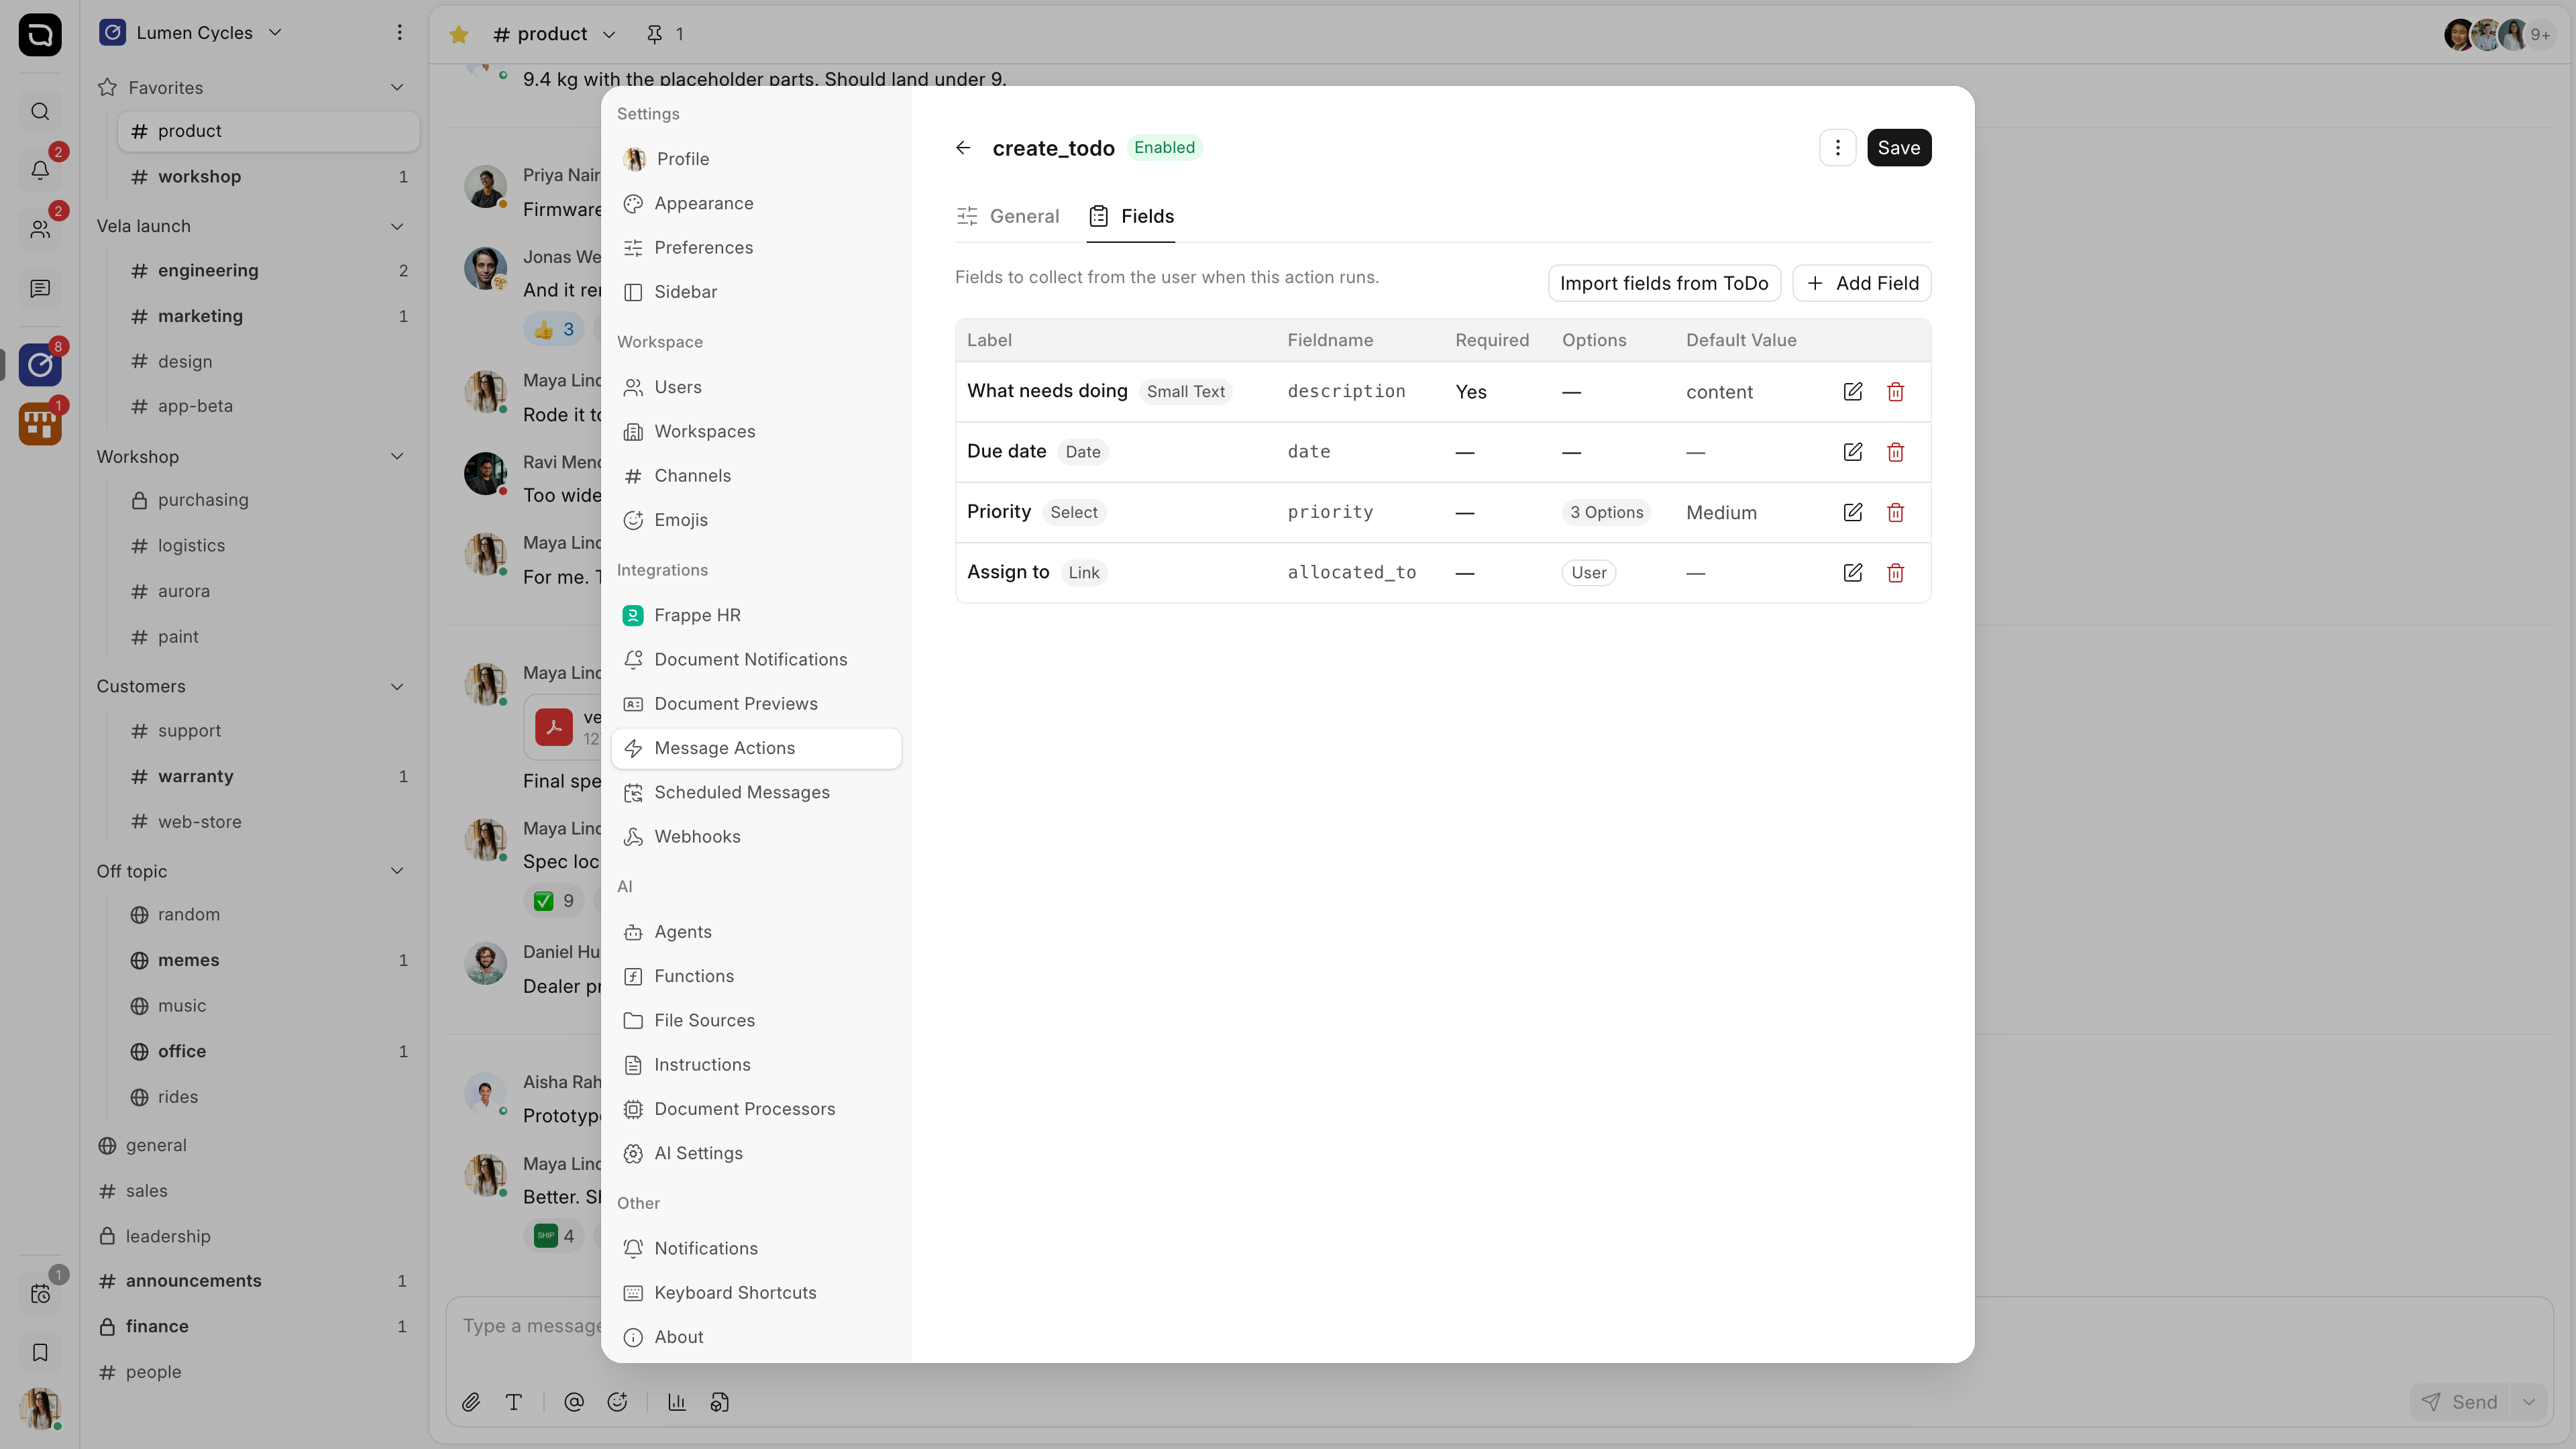
Task: Attach a file with paperclip icon
Action: click(x=471, y=1402)
